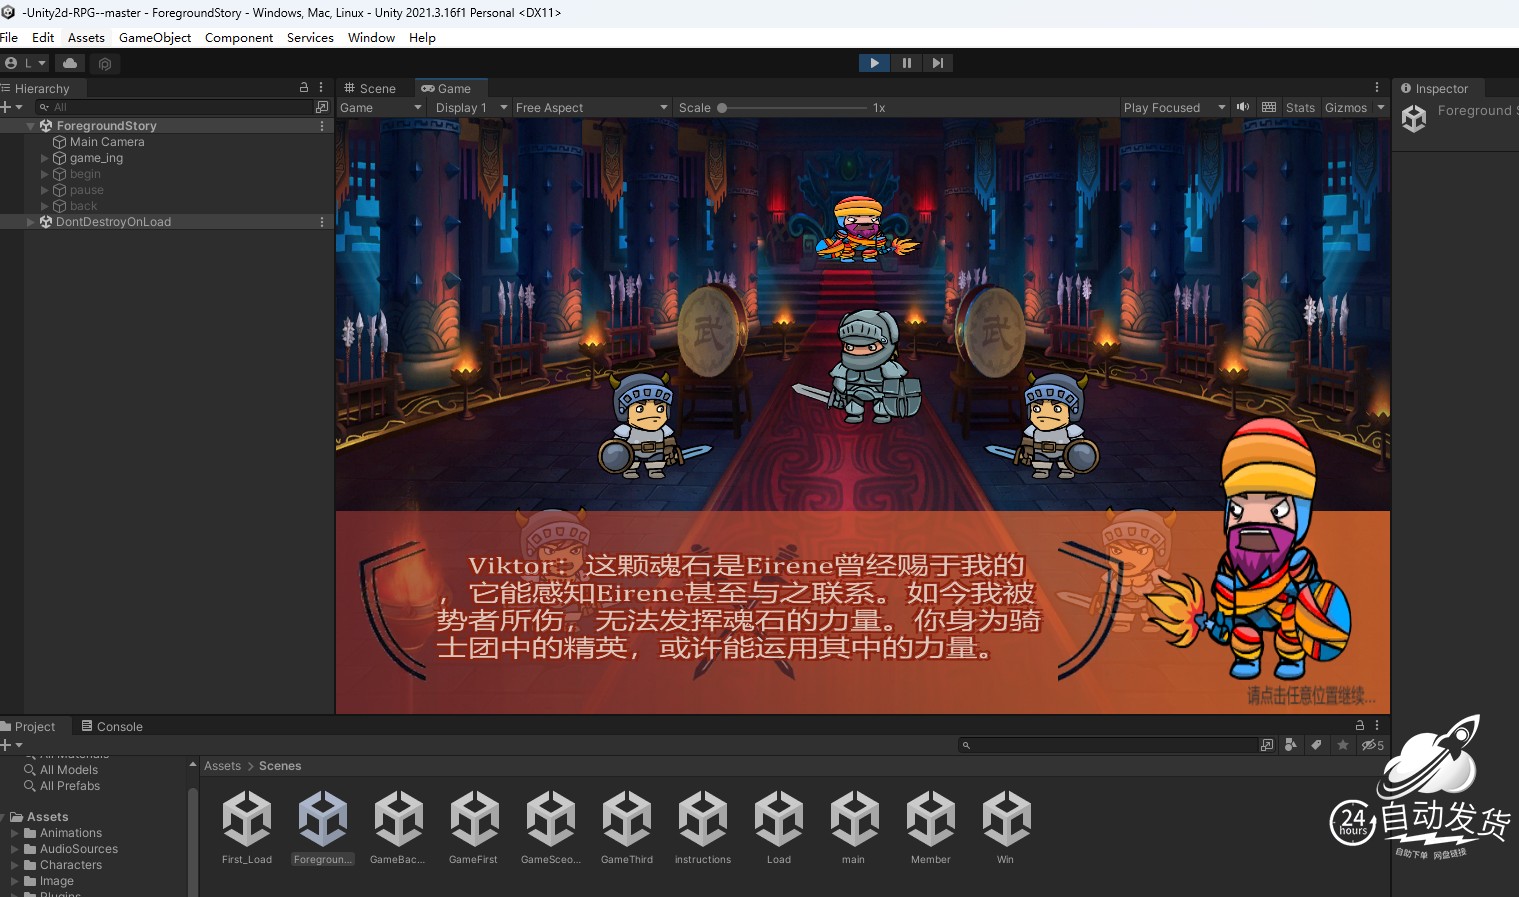Screen dimensions: 1519x897
Task: Adjust the Game view Scale slider
Action: point(792,108)
